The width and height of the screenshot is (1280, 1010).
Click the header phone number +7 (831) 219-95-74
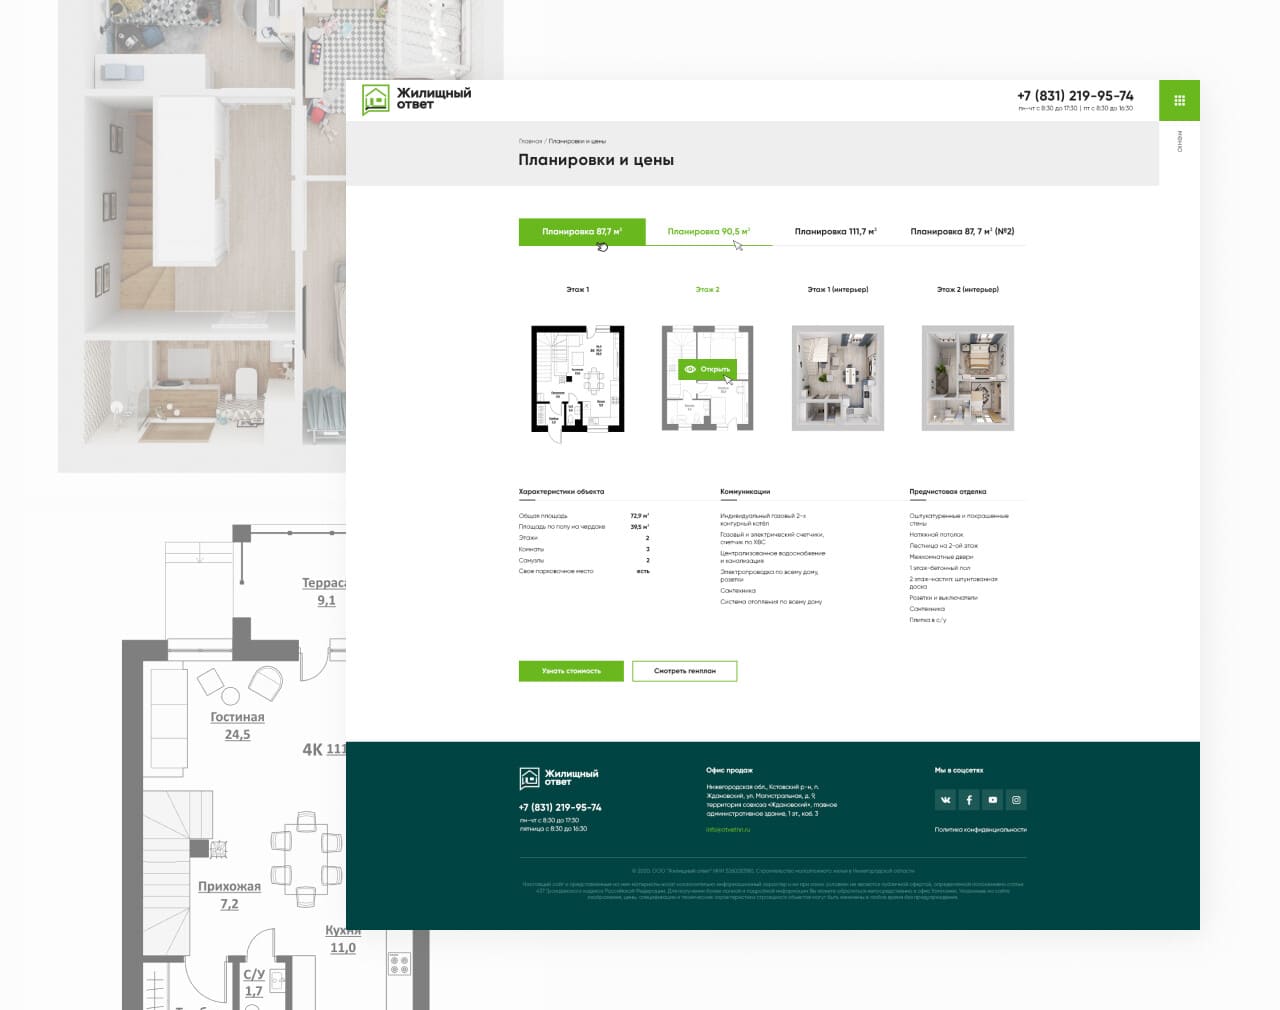pos(1075,96)
